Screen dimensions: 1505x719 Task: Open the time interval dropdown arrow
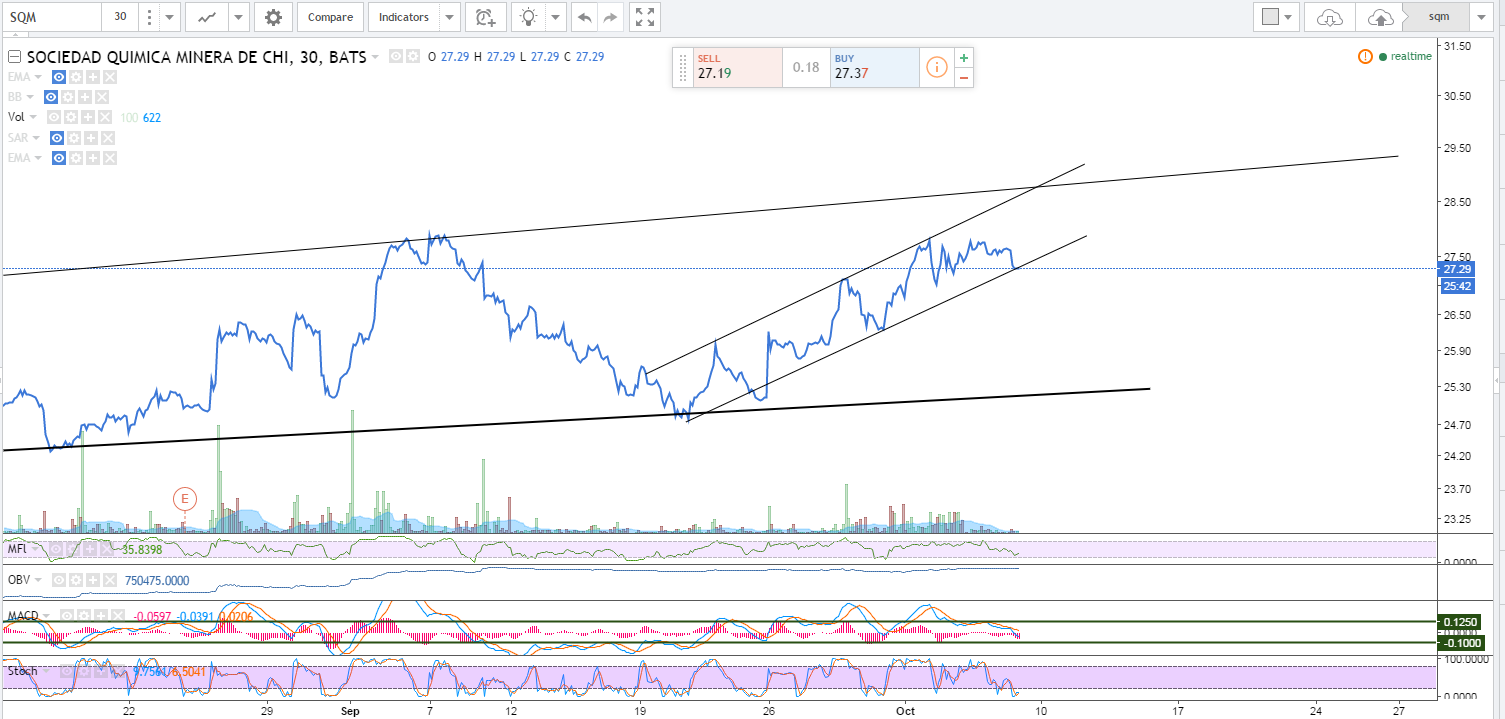[x=171, y=17]
